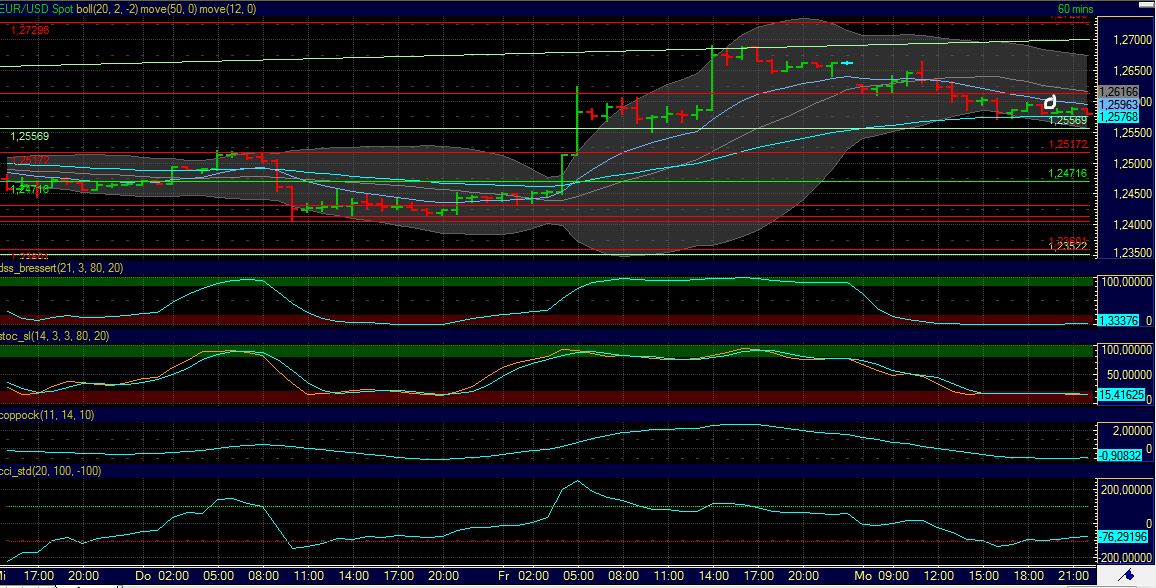
Task: Click the dss_bressert value tag 1,33376
Action: (1118, 320)
